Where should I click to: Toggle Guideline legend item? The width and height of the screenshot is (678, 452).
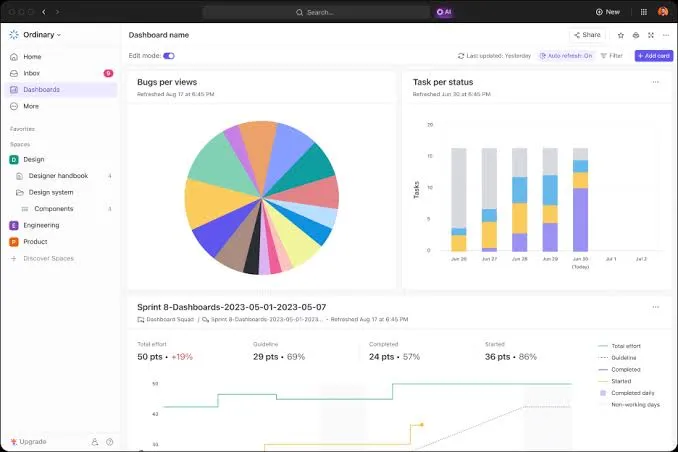[617, 358]
